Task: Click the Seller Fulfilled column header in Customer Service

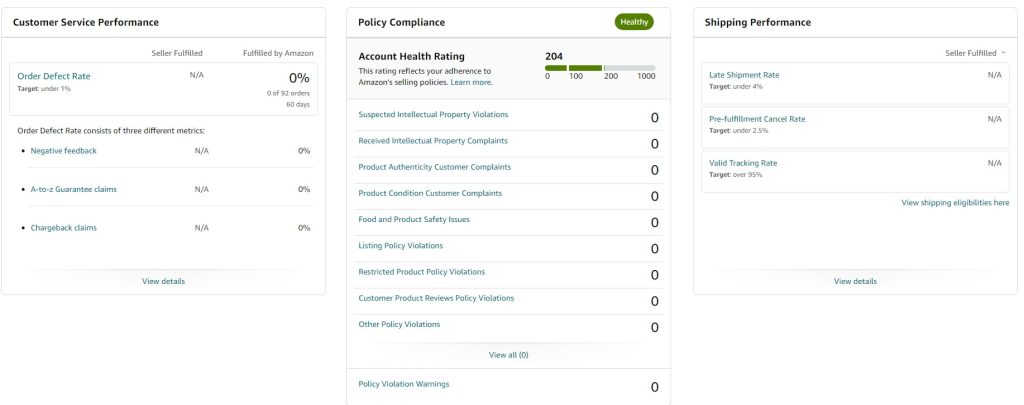Action: 177,53
